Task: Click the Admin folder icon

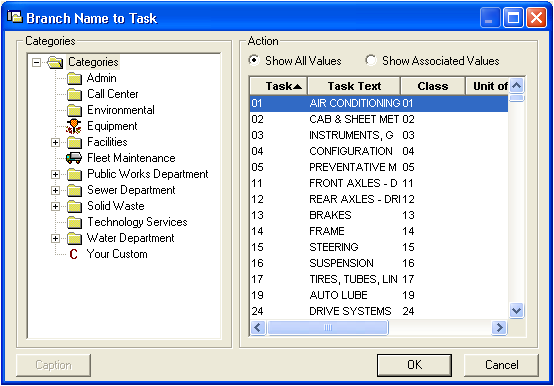Action: coord(75,78)
